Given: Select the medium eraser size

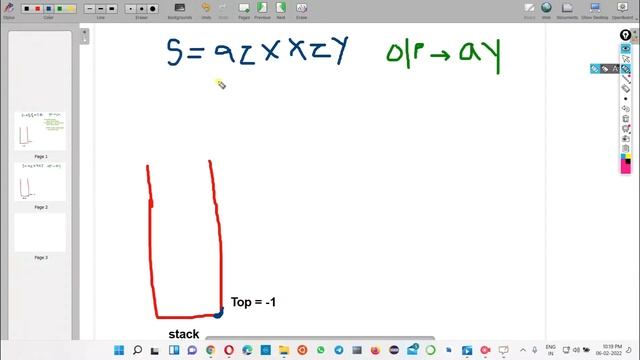Looking at the screenshot, I should point(142,9).
